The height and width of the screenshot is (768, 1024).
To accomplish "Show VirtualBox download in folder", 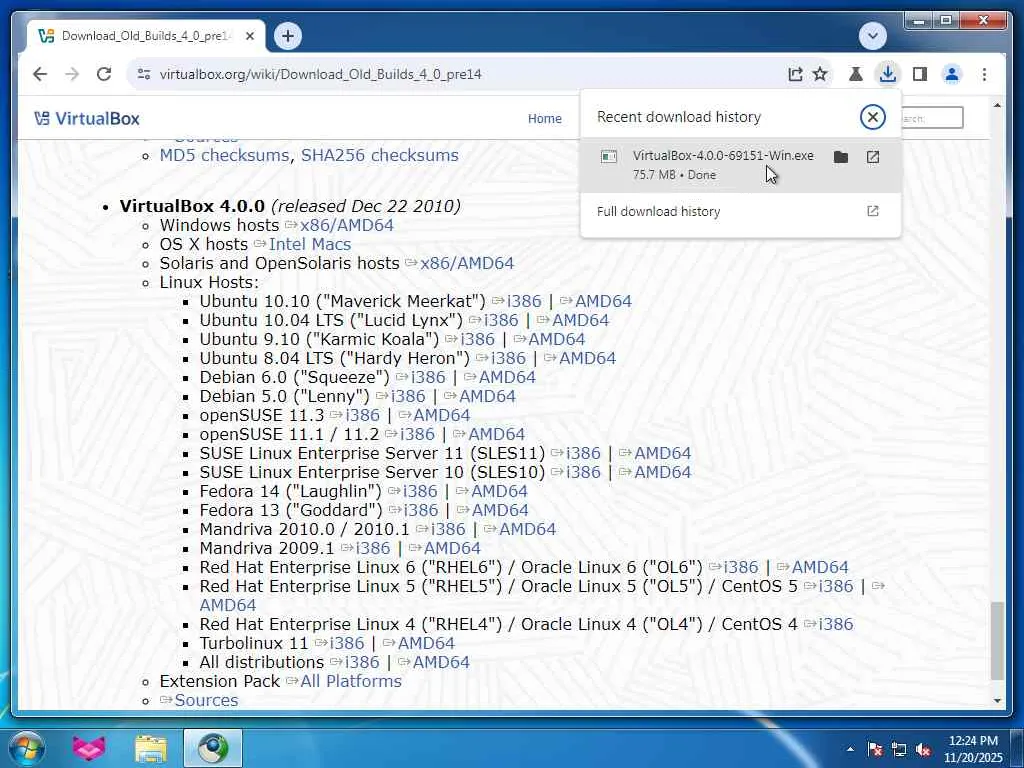I will point(841,157).
